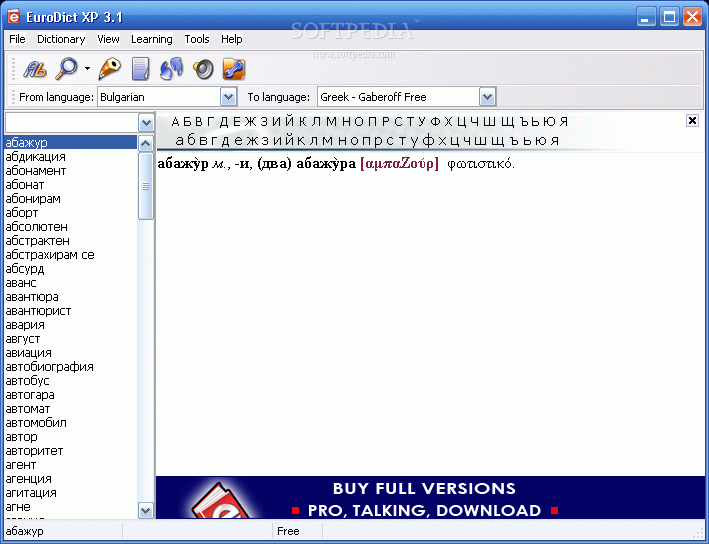Select word "аборт" in the list
Screen dimensions: 709x544
(x=71, y=213)
